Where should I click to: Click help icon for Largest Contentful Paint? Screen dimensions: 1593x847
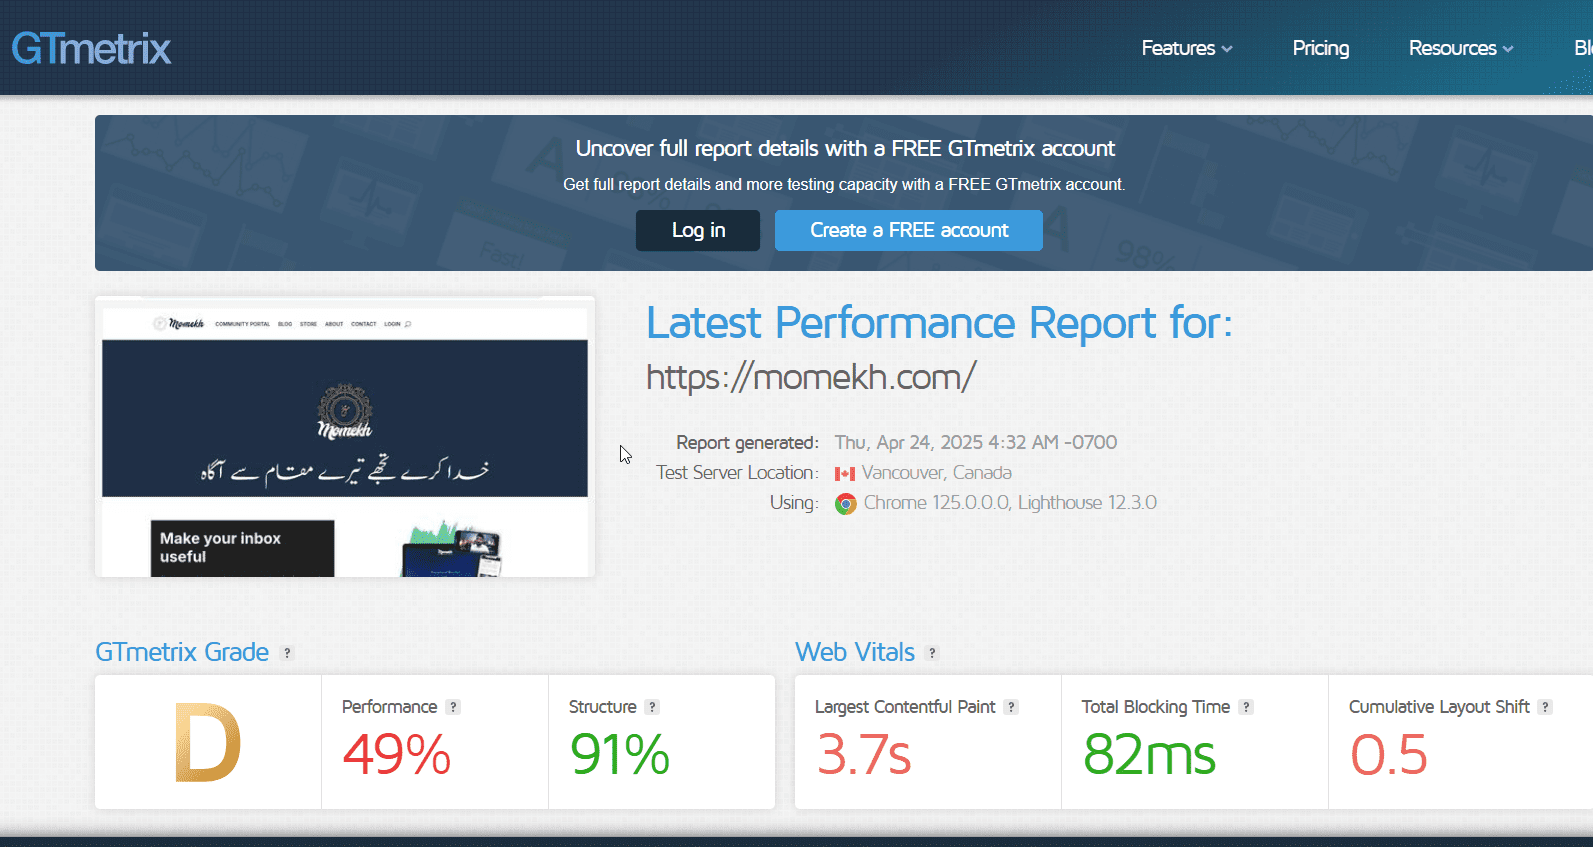(1011, 707)
